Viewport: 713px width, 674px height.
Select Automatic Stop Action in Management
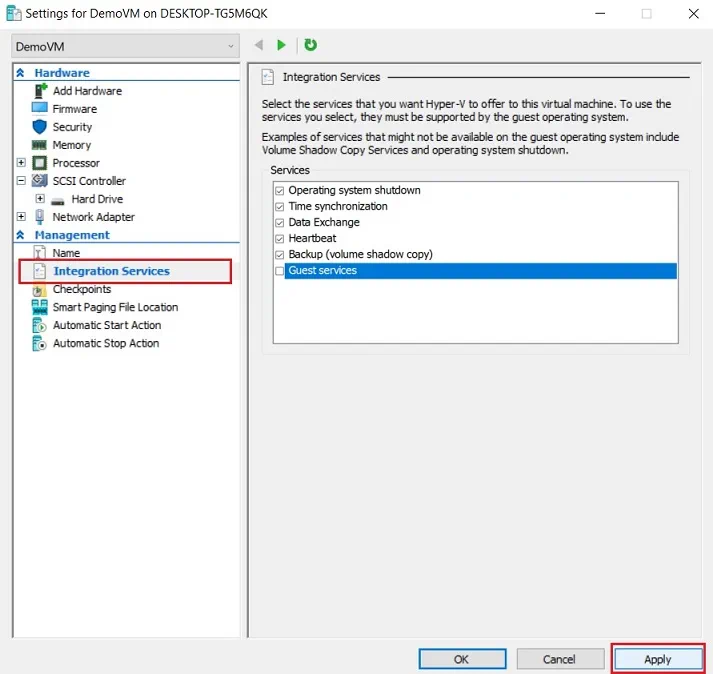pyautogui.click(x=105, y=343)
